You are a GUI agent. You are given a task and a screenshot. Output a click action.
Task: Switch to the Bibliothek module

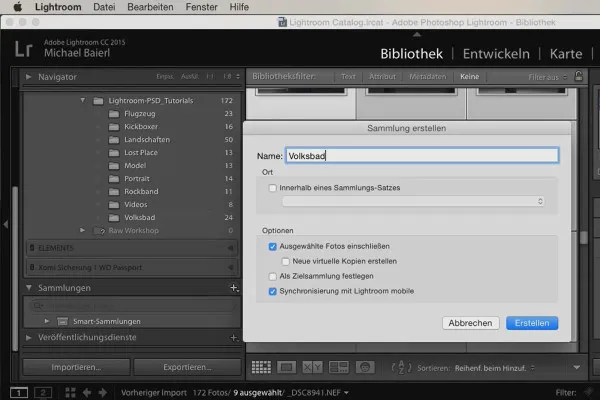411,54
